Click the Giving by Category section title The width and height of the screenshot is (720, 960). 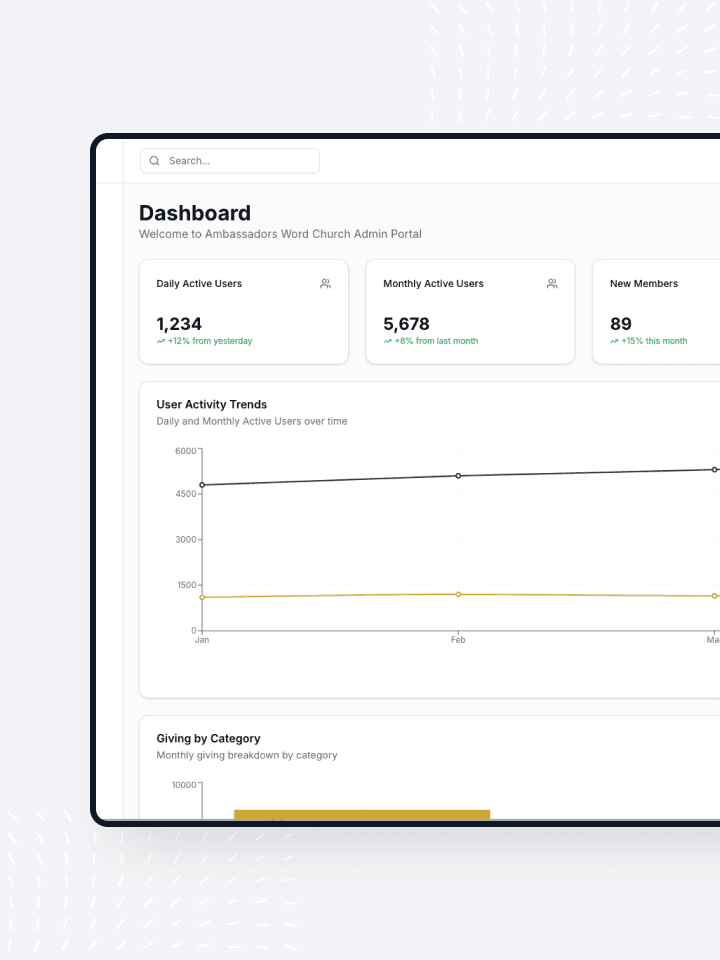coord(208,739)
